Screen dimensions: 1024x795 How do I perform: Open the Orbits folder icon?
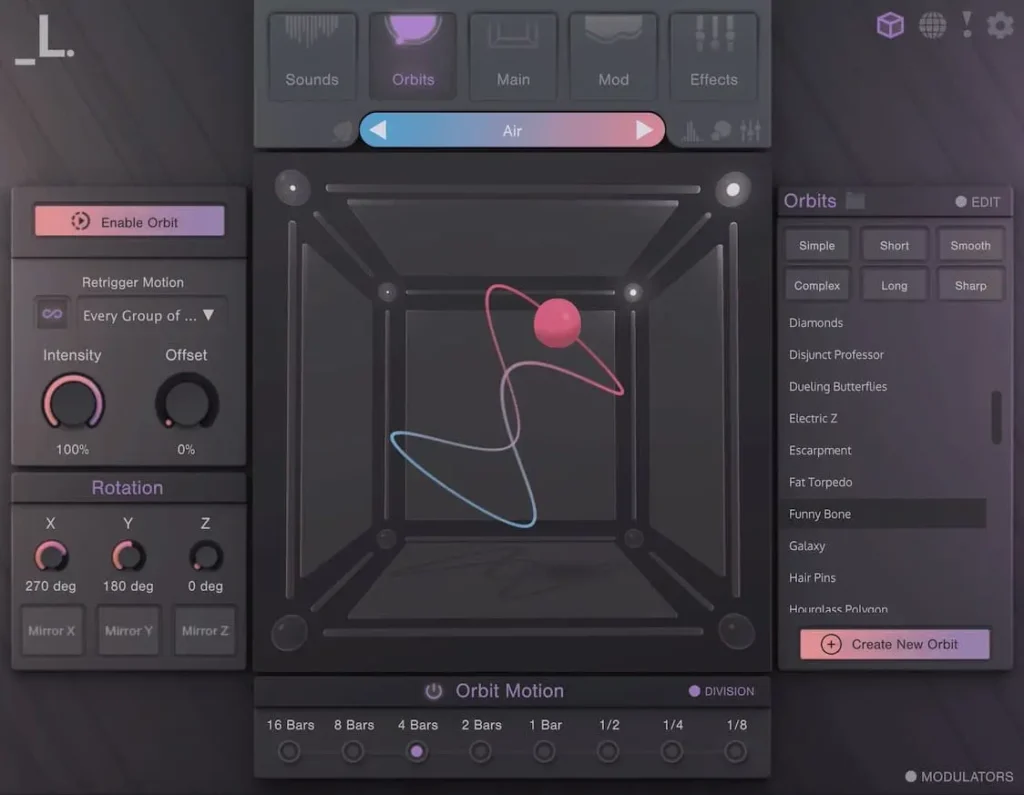[x=855, y=201]
